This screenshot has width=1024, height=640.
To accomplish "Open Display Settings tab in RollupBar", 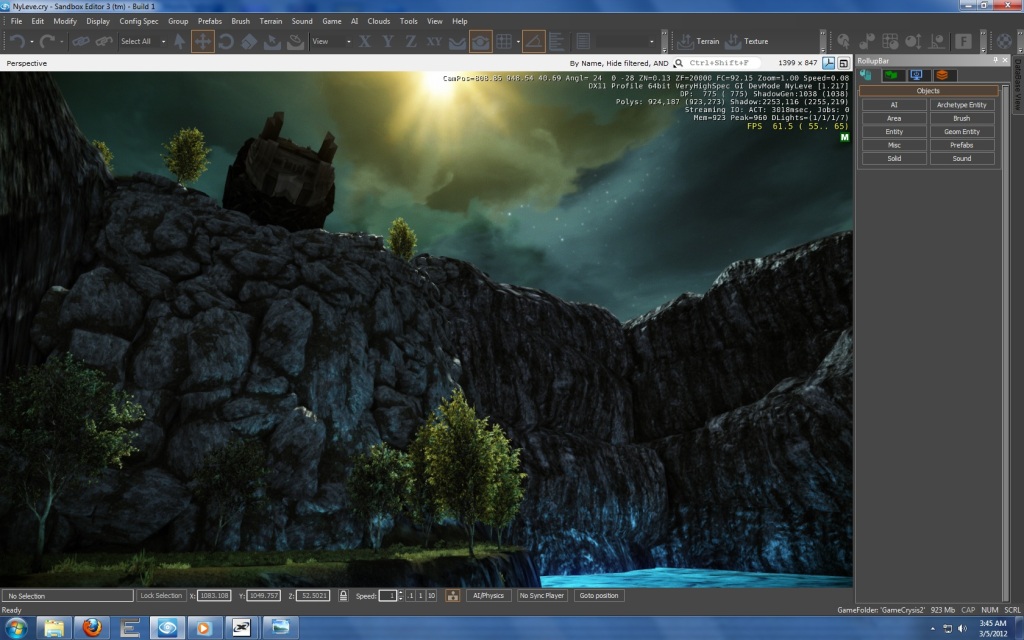I will click(915, 75).
